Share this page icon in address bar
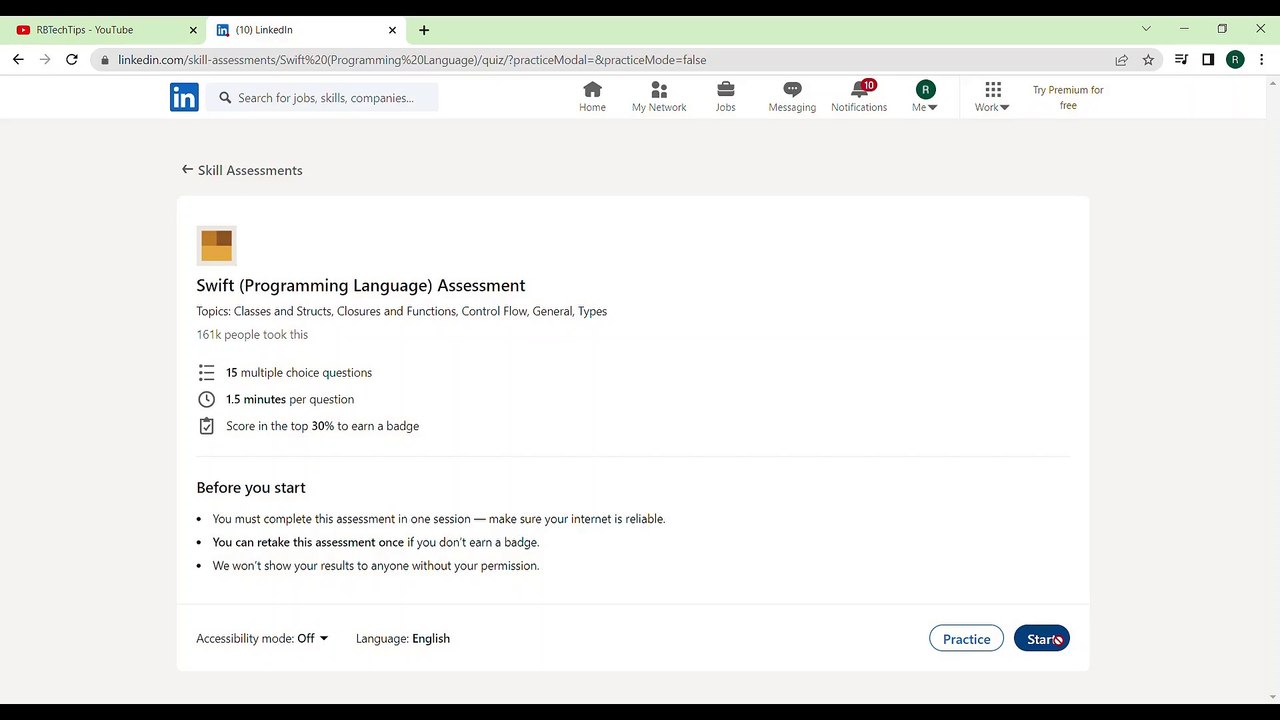Image resolution: width=1280 pixels, height=720 pixels. [x=1121, y=60]
